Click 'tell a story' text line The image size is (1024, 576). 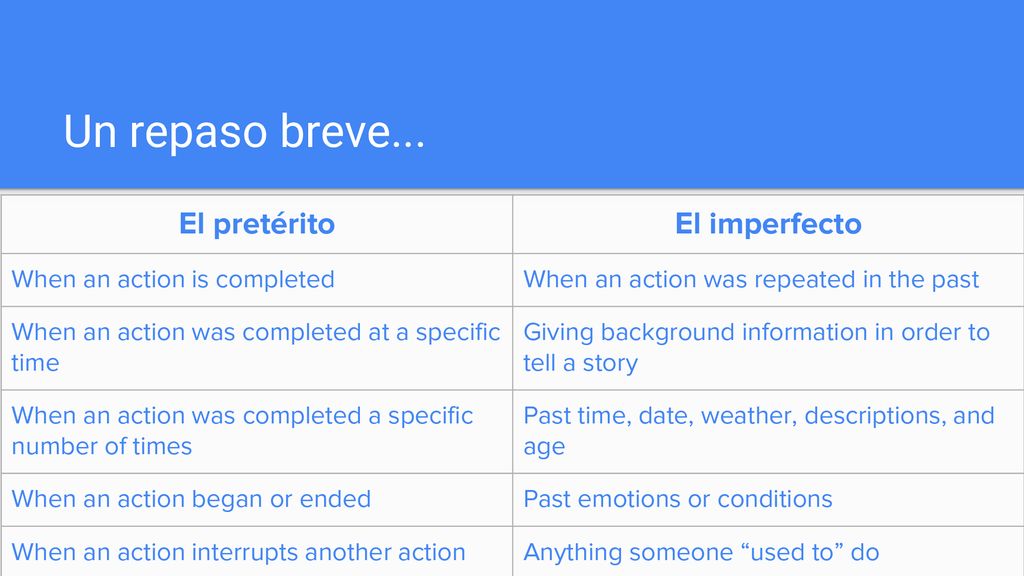581,362
